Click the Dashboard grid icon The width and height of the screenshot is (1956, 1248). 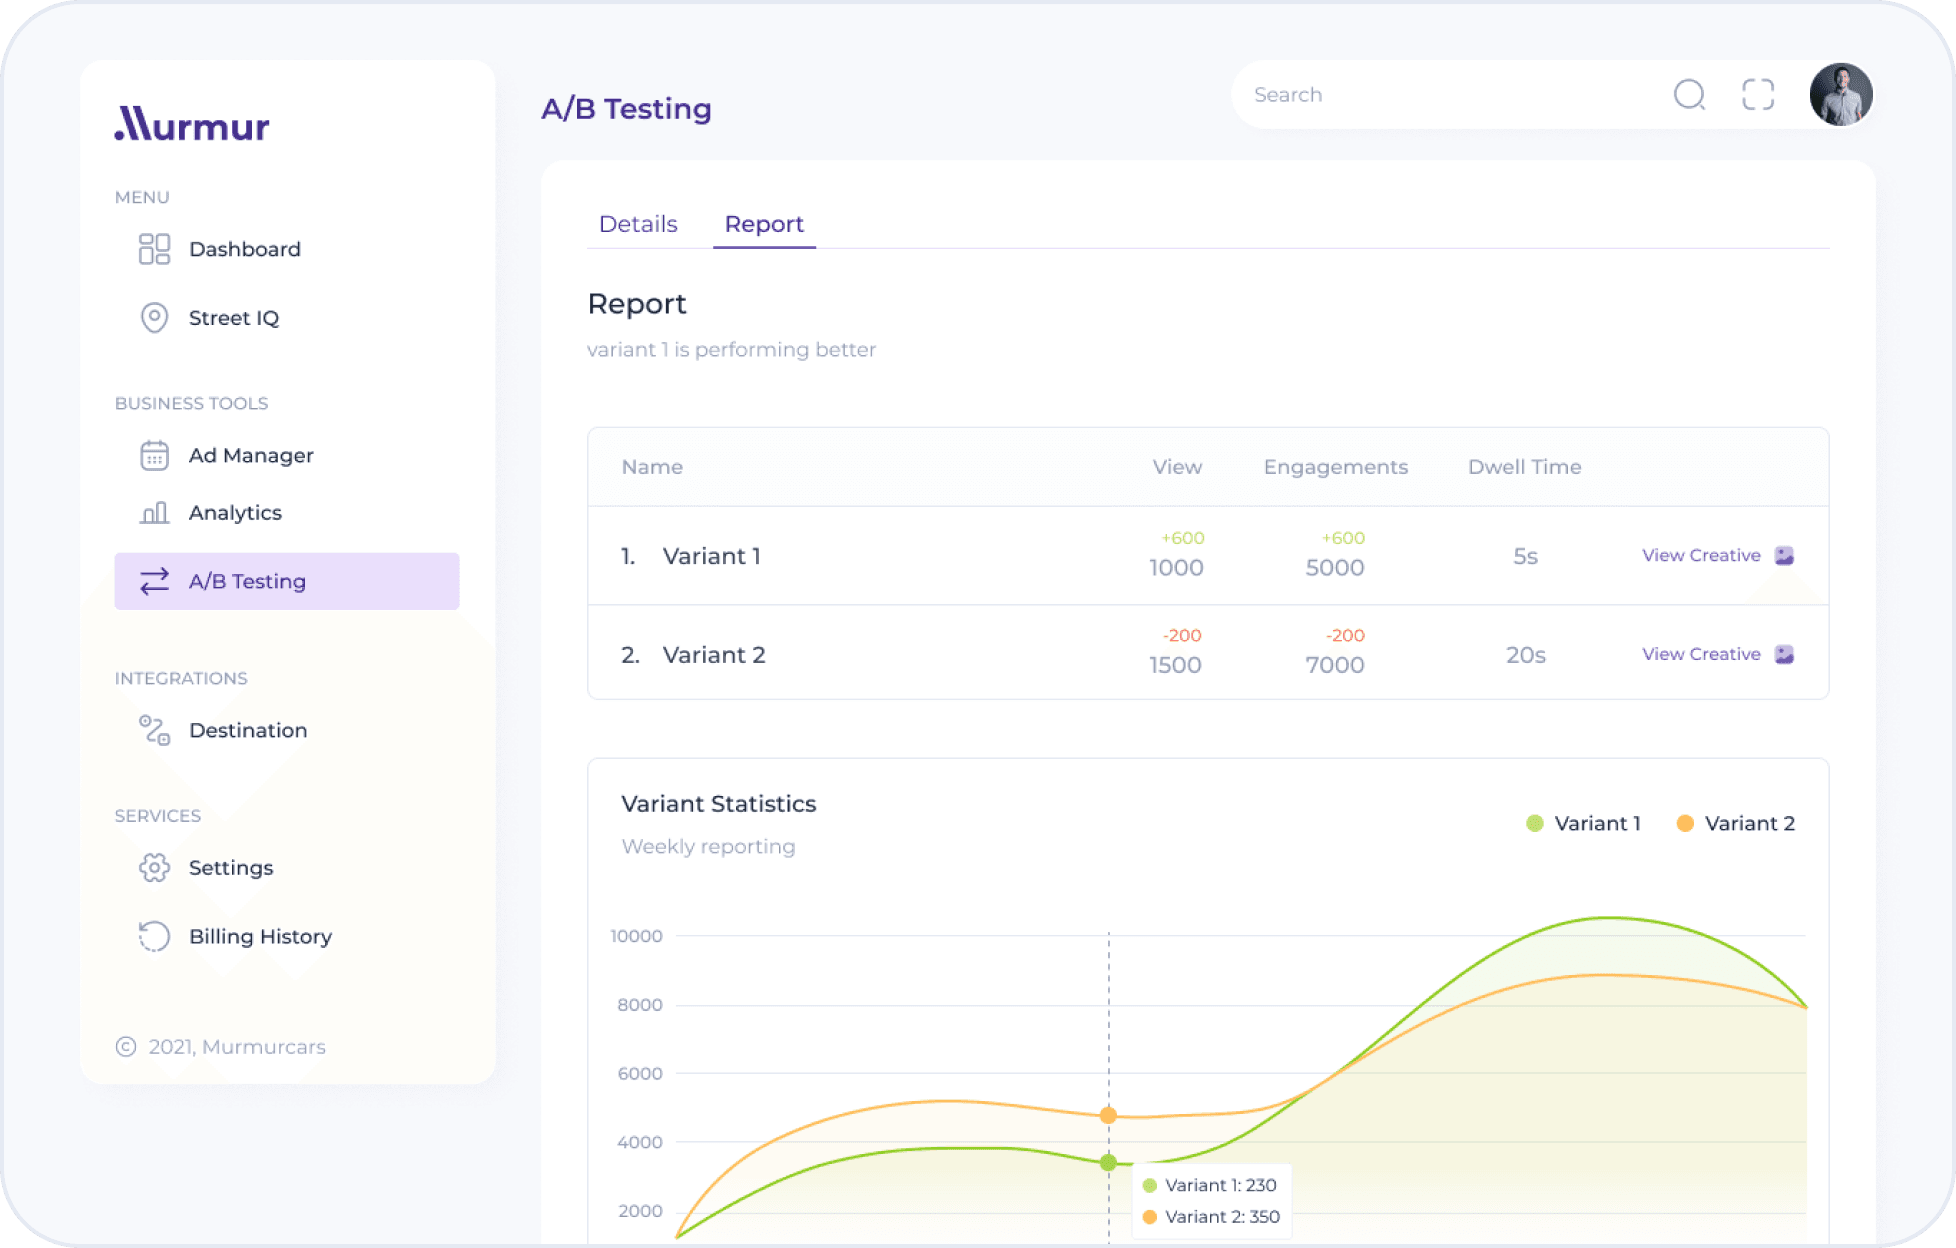pos(154,249)
